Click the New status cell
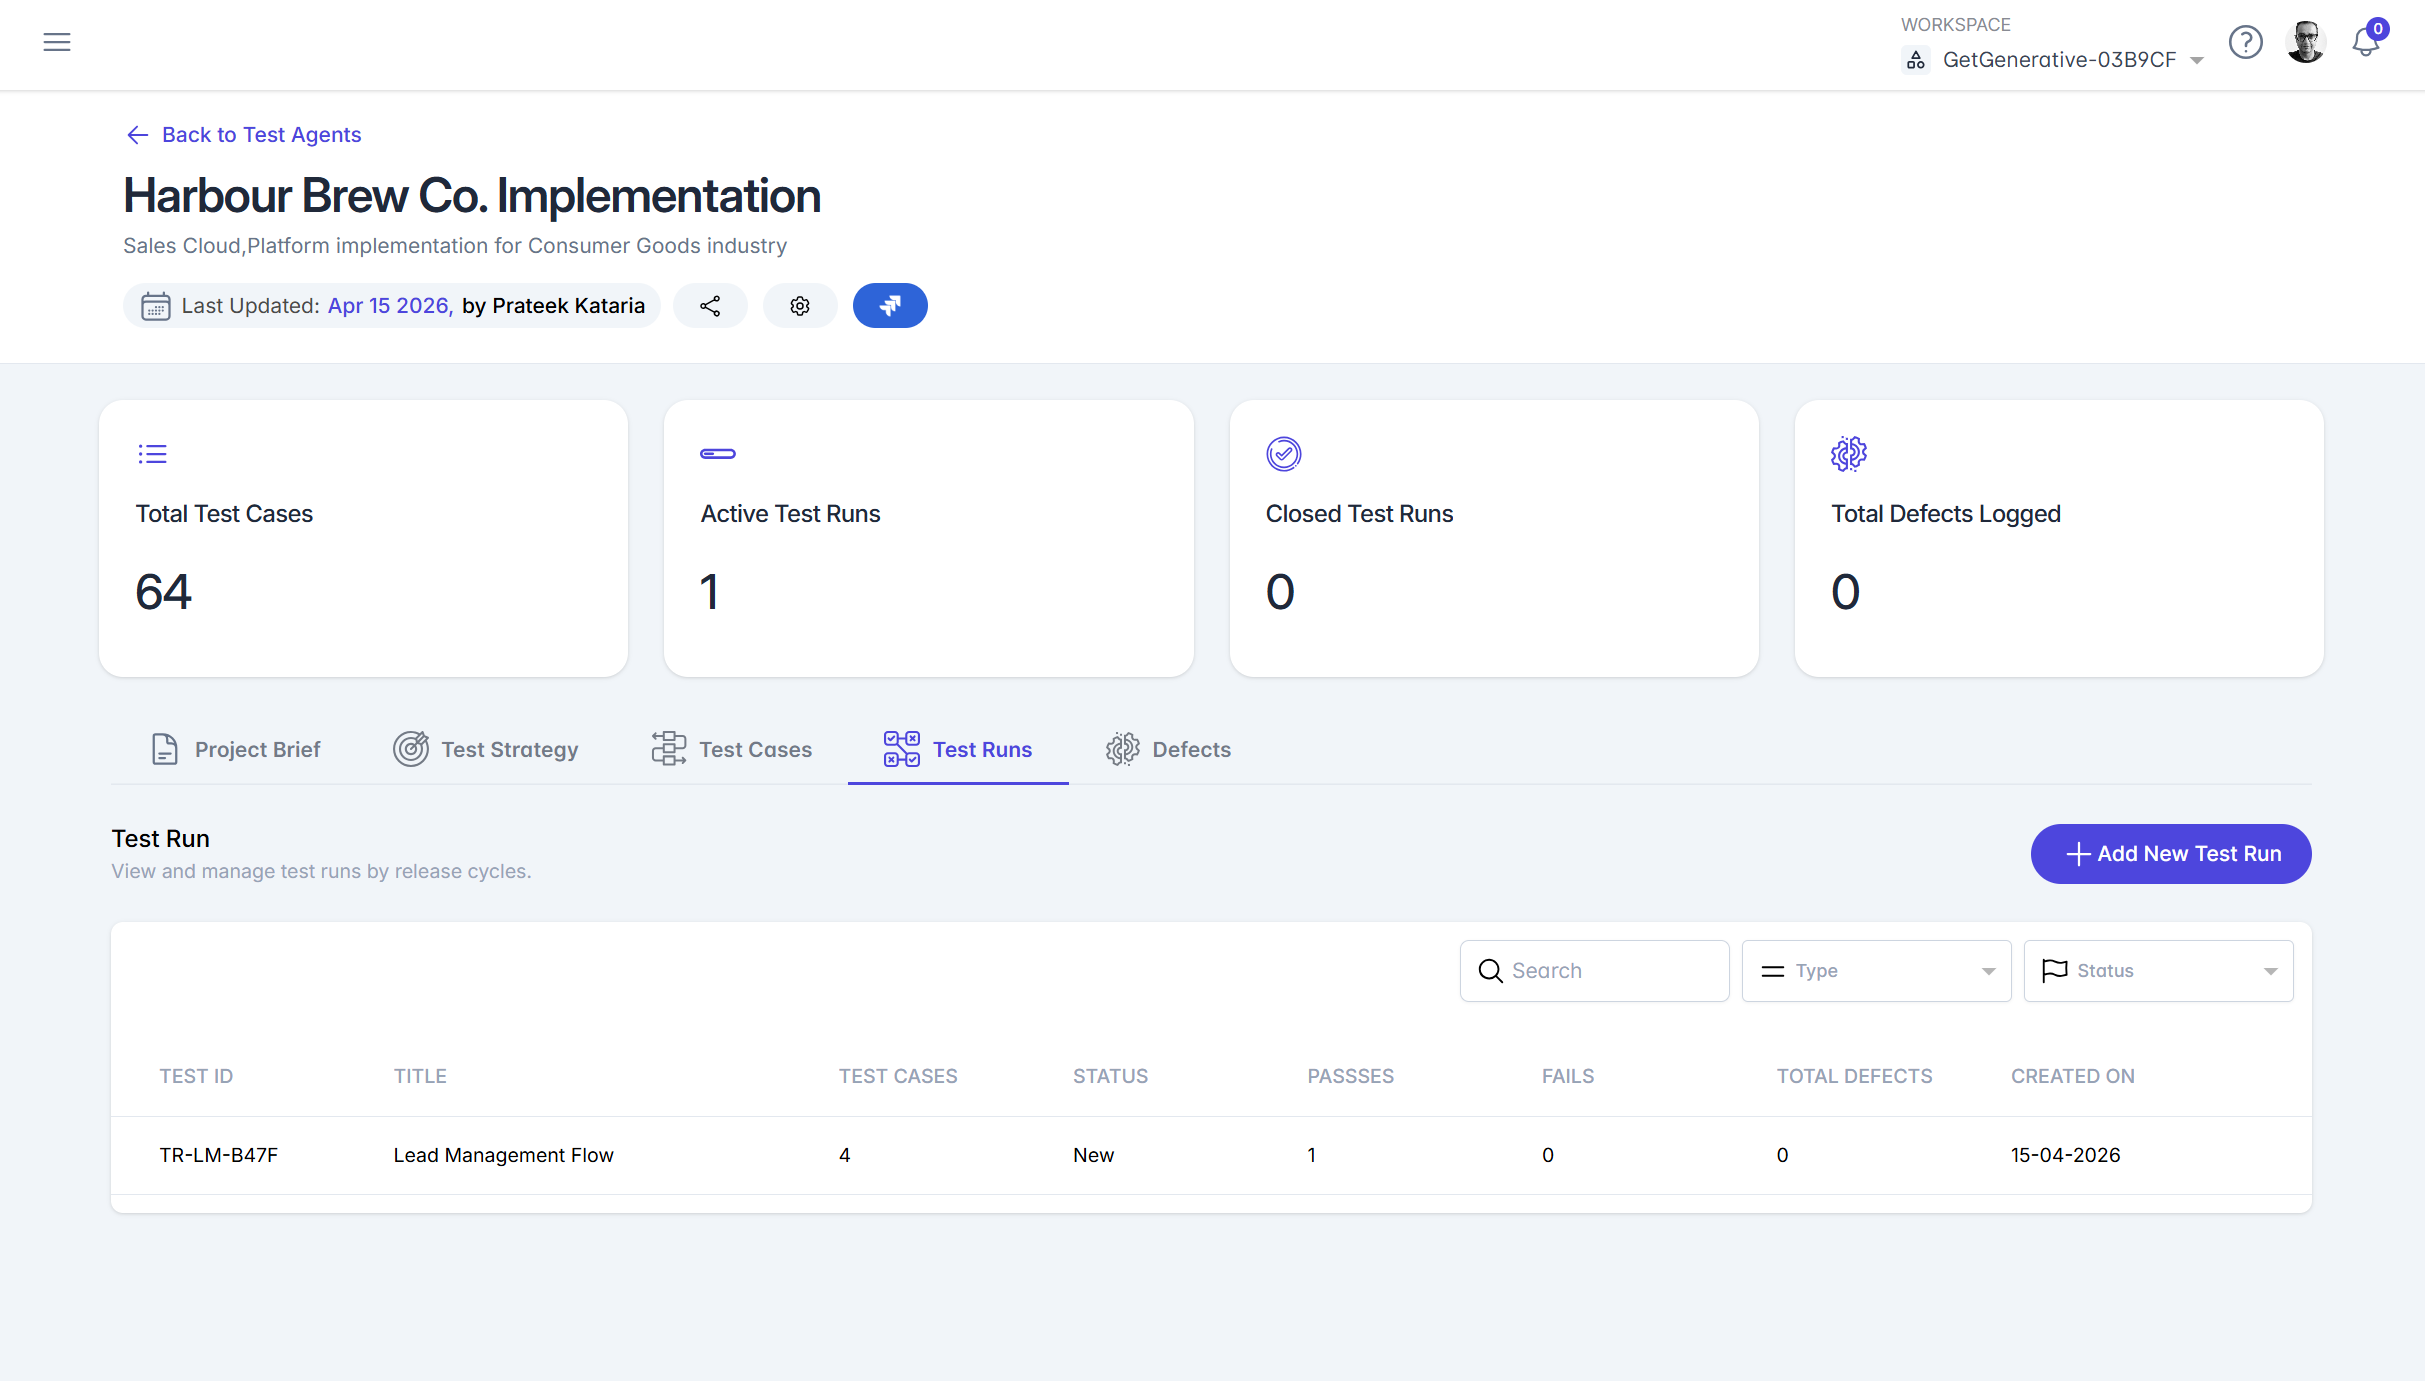Image resolution: width=2425 pixels, height=1381 pixels. pyautogui.click(x=1093, y=1155)
